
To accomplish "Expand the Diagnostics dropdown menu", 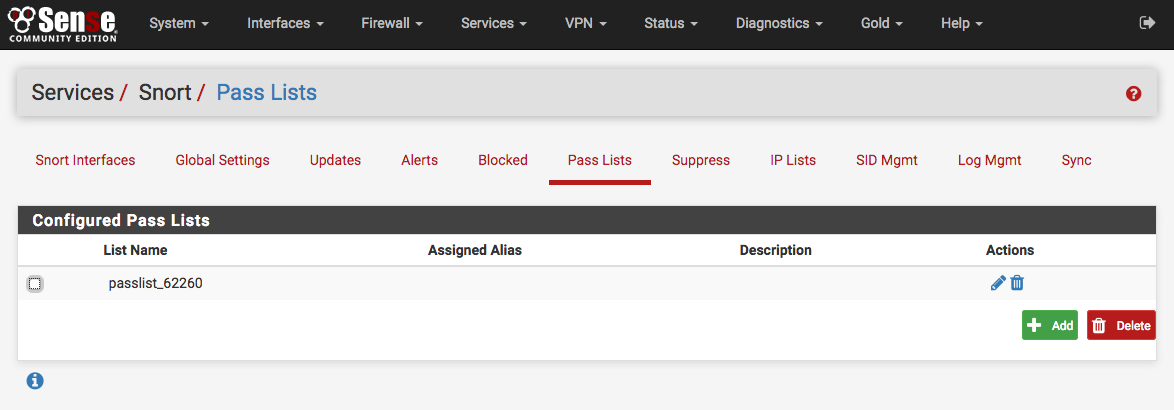I will coord(779,23).
